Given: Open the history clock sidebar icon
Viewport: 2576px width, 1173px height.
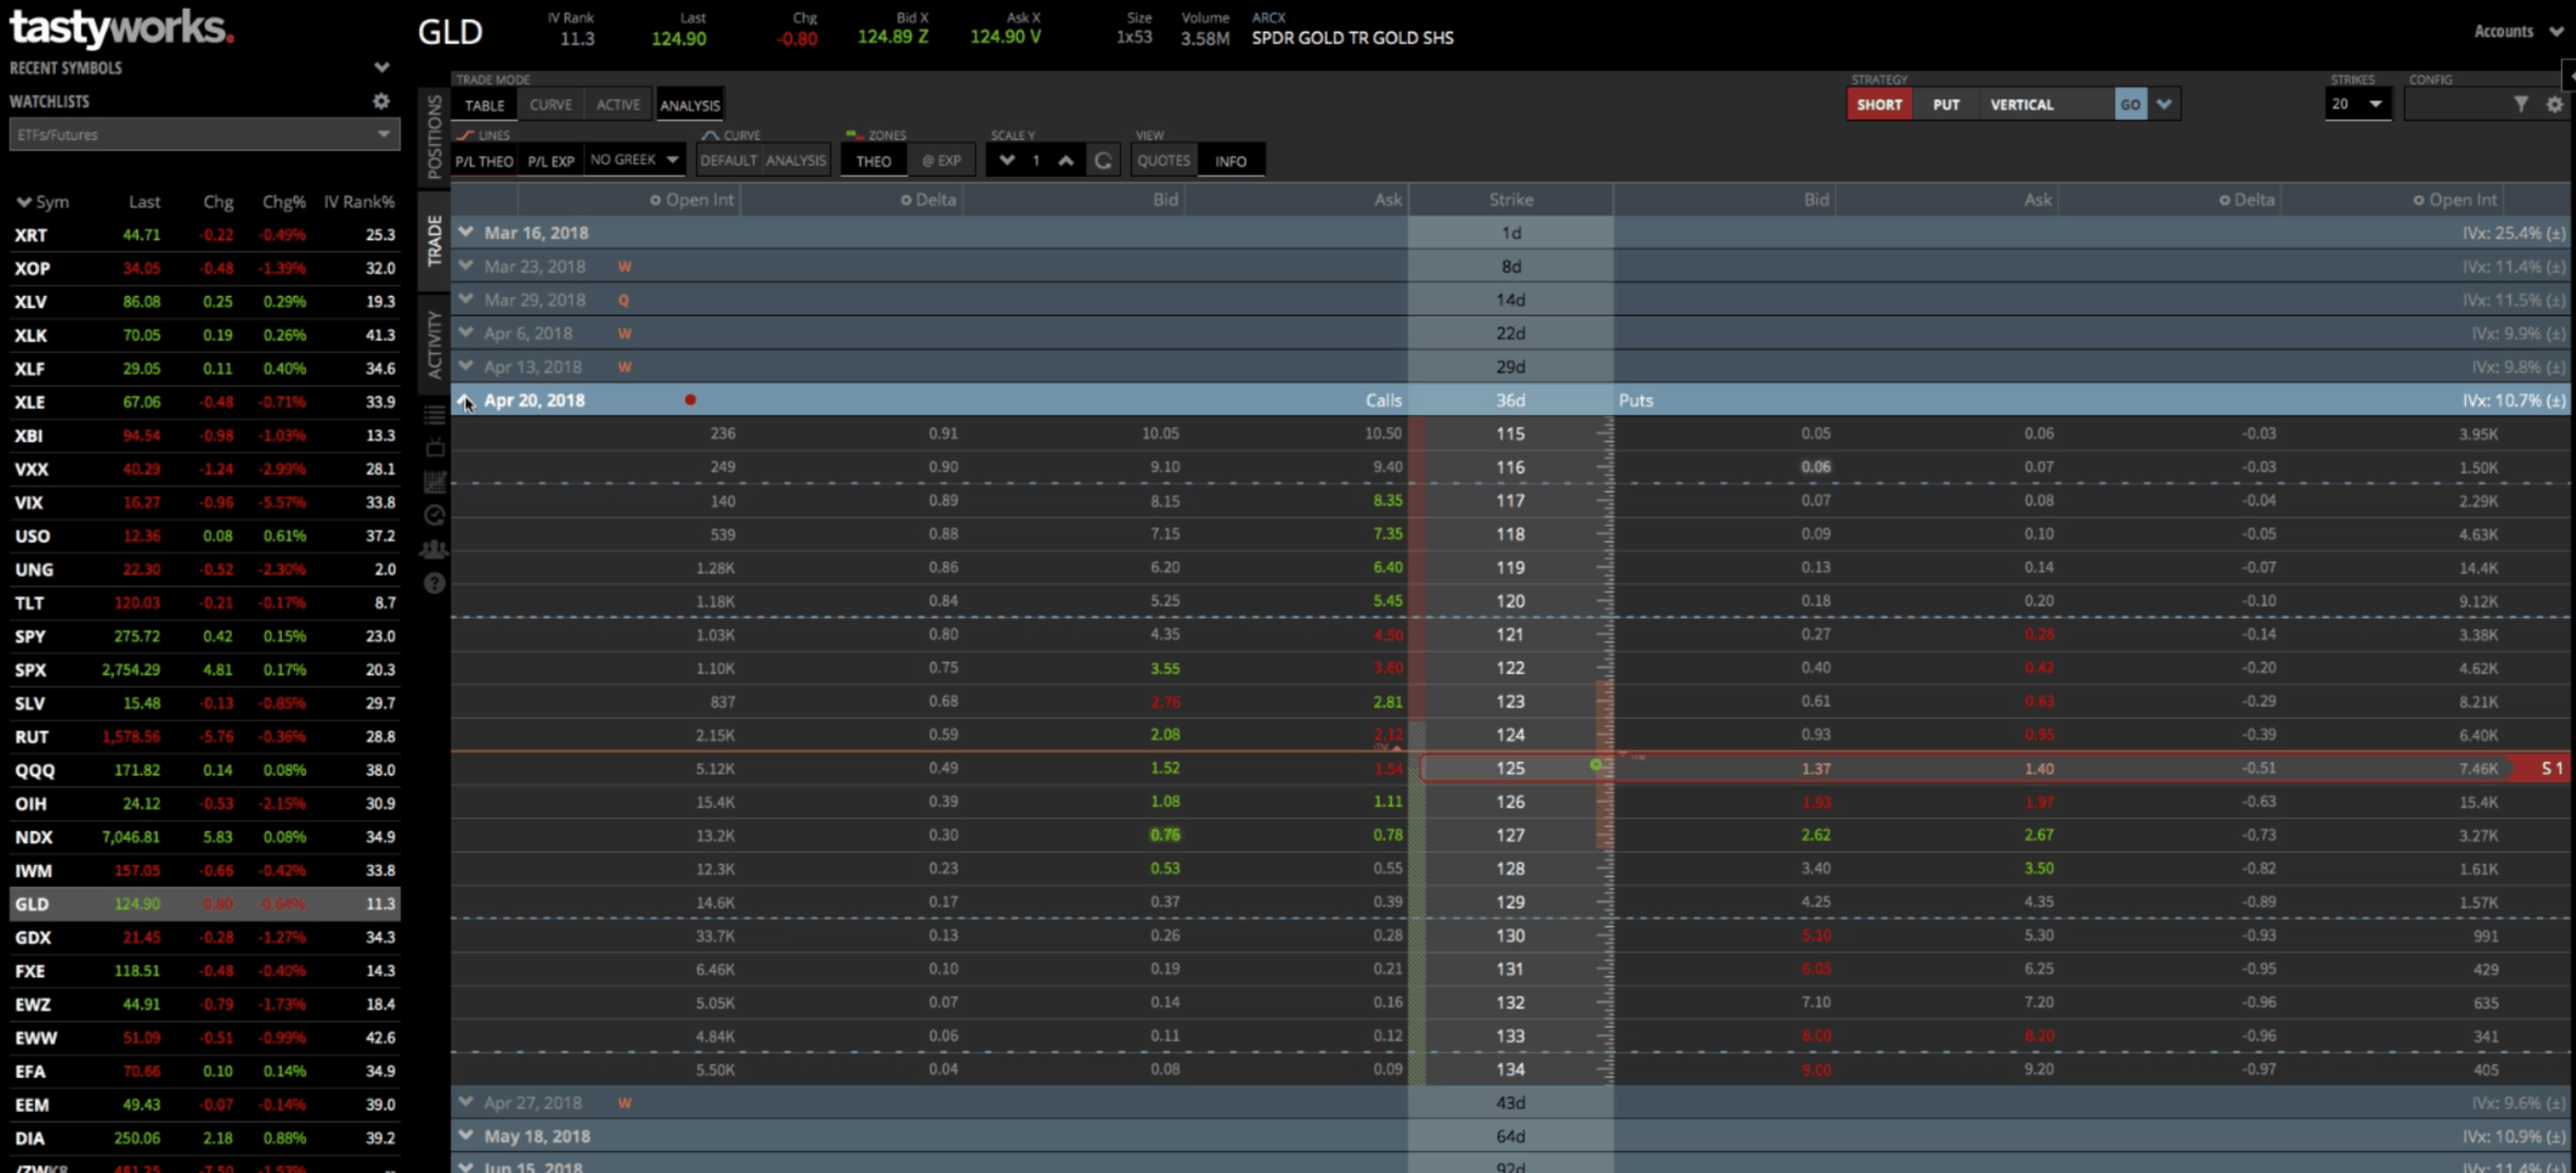Looking at the screenshot, I should tap(435, 515).
